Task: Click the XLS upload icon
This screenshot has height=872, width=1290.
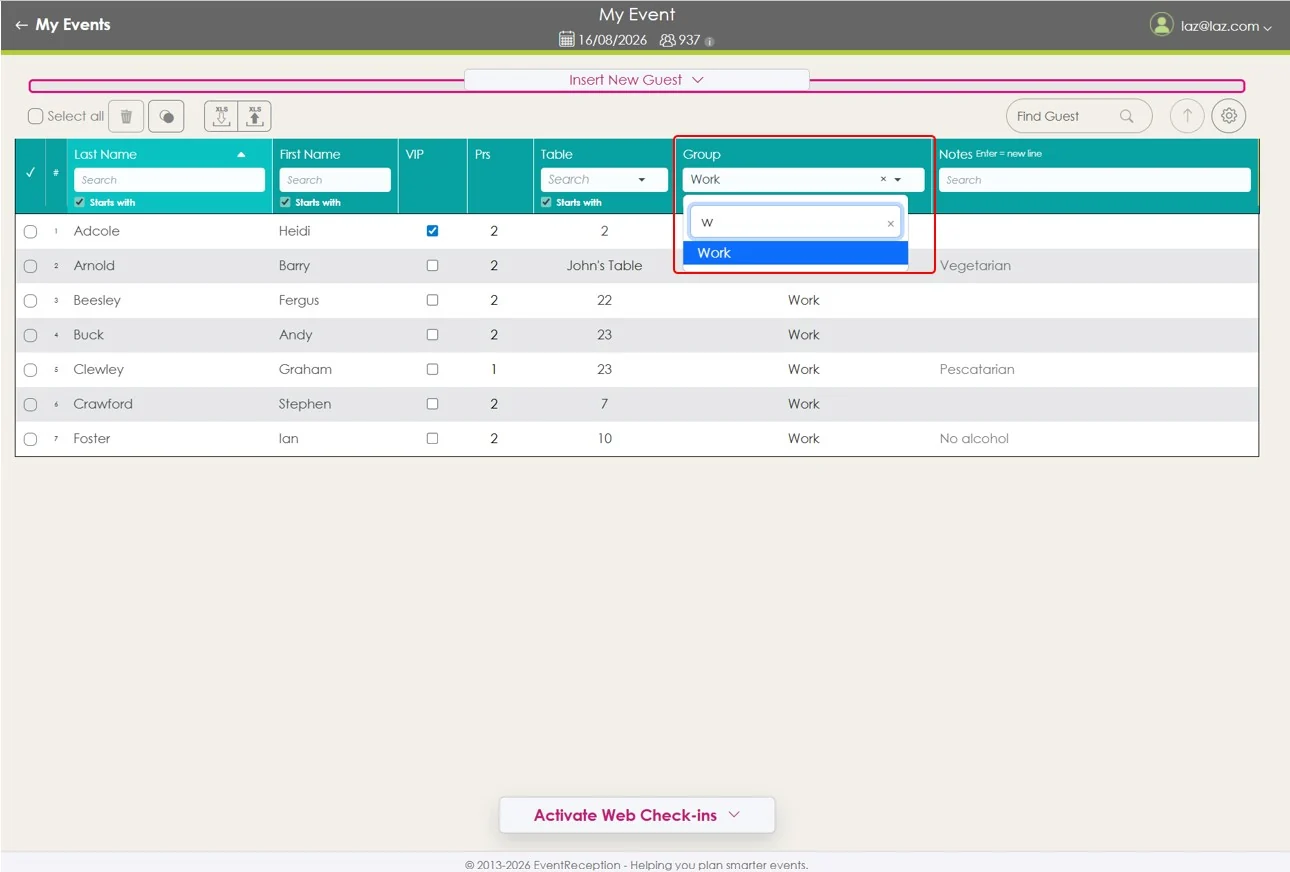Action: coord(254,116)
